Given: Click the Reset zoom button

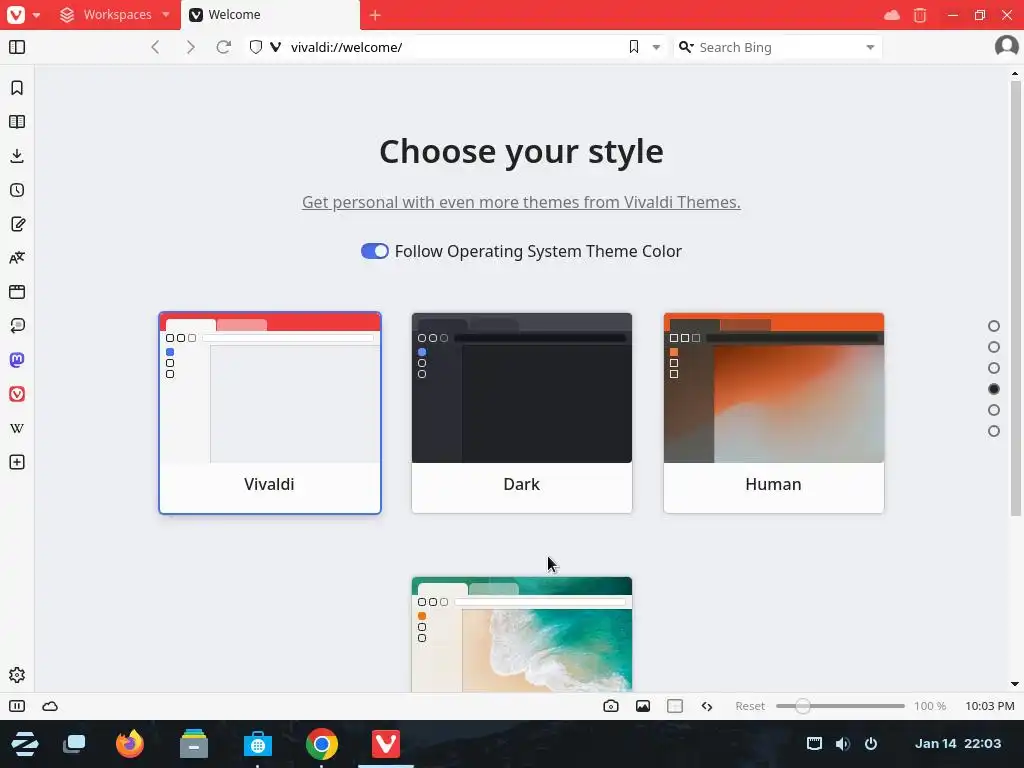Looking at the screenshot, I should [x=750, y=706].
